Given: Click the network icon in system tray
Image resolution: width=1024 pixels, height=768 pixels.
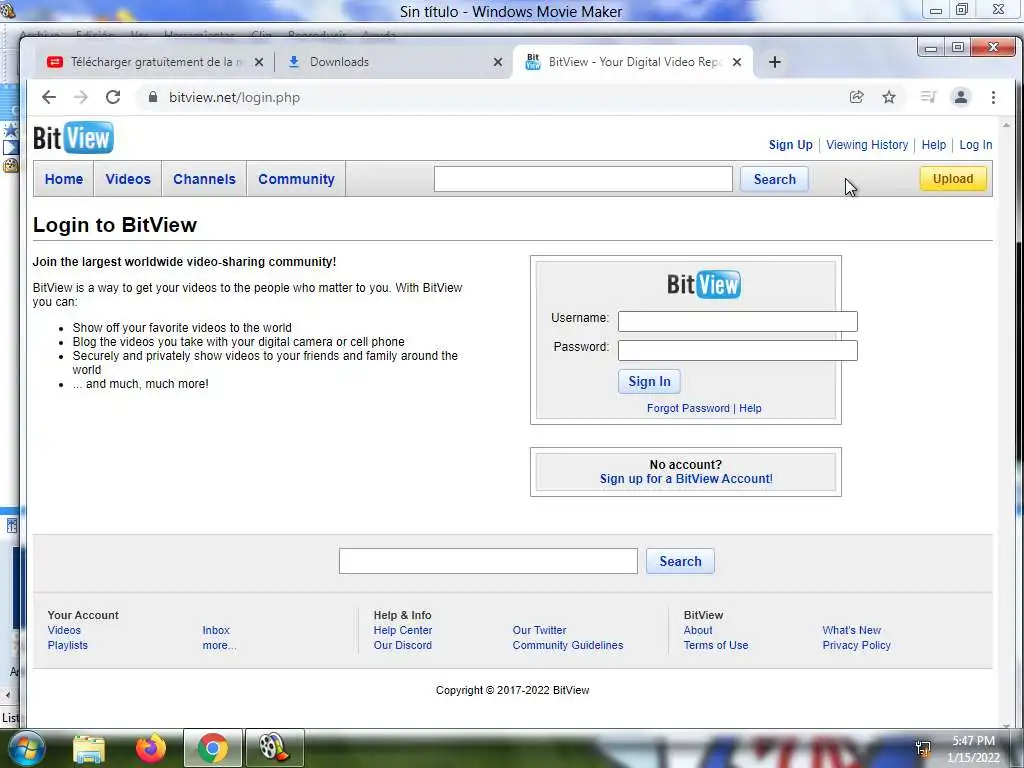Looking at the screenshot, I should [923, 748].
